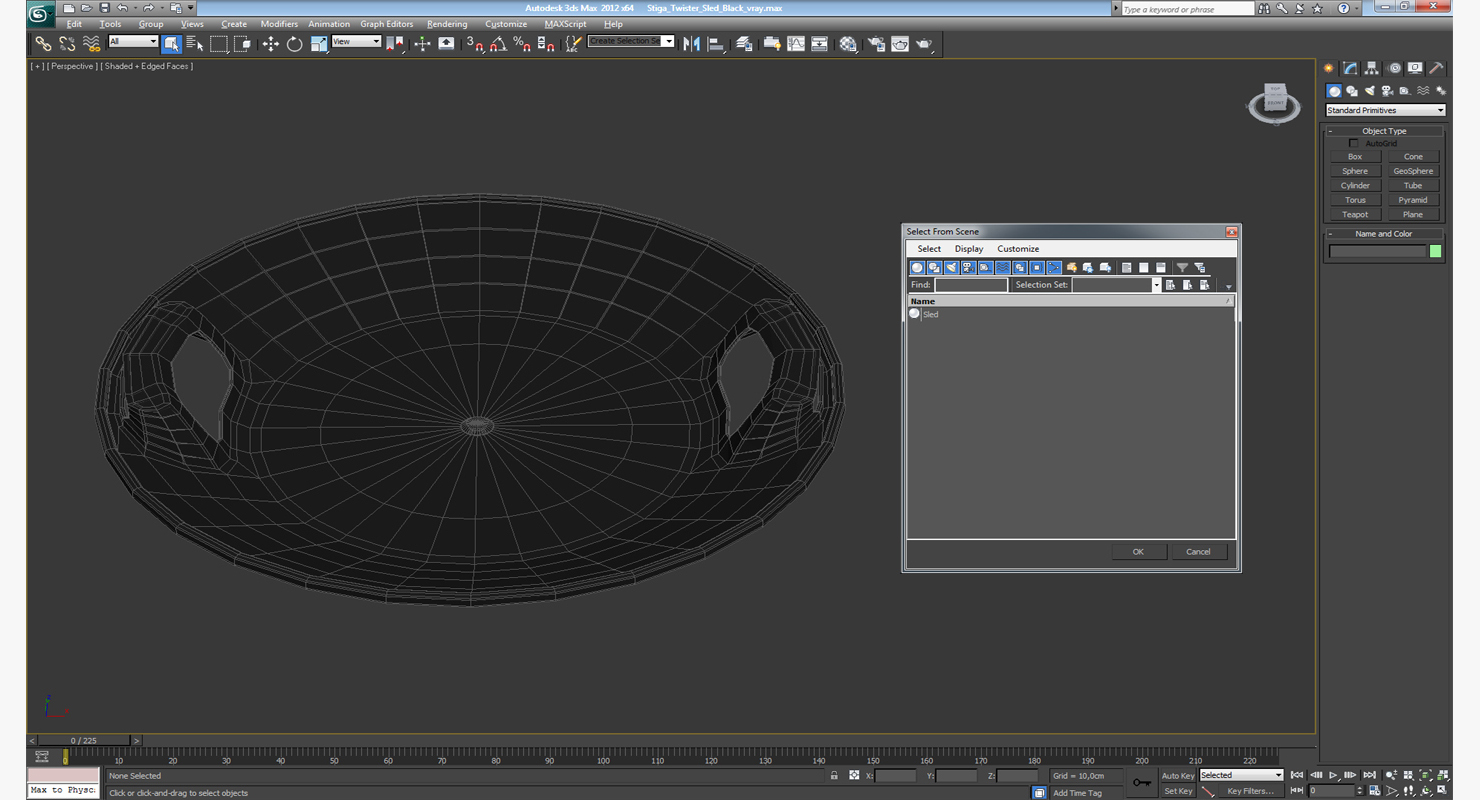Open the Display menu in dialog
Image resolution: width=1480 pixels, height=800 pixels.
[968, 249]
